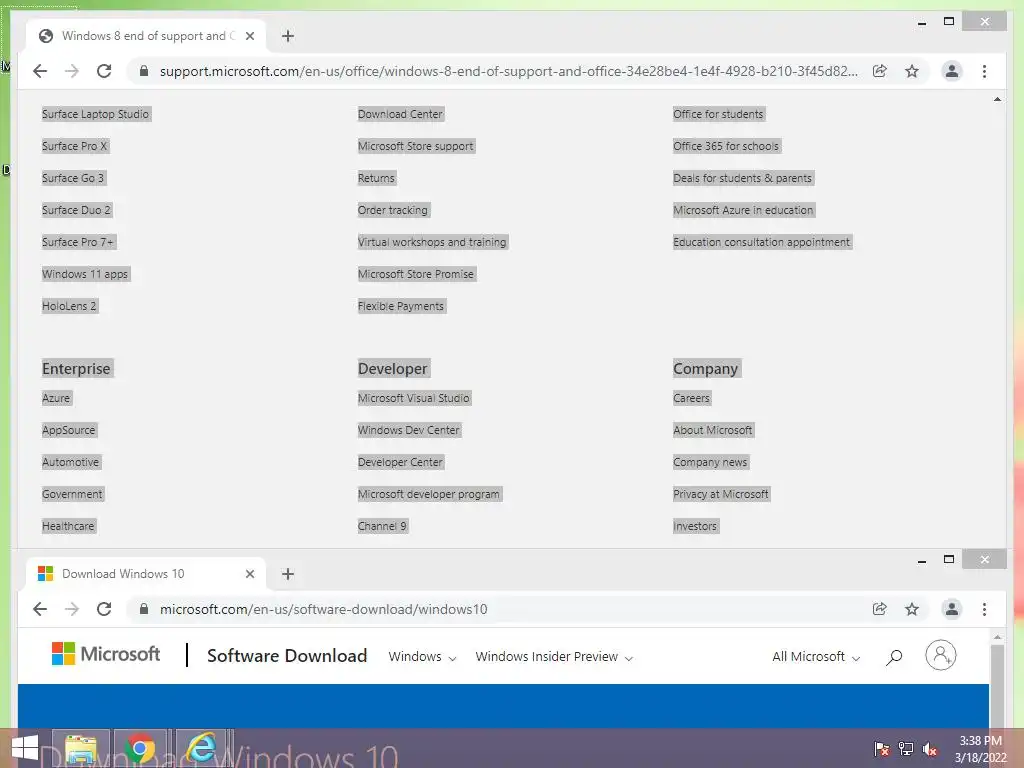View lock info for microsoft.com software-download

(x=144, y=609)
